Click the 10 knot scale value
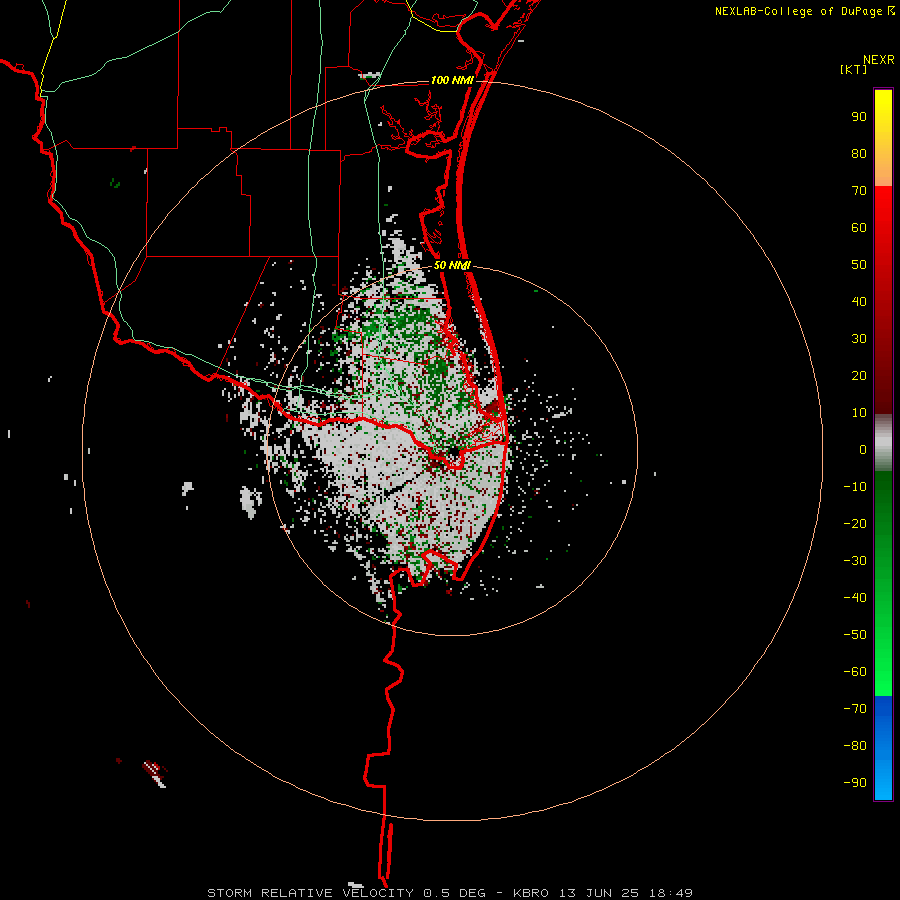Screen dimensions: 900x900 (859, 413)
